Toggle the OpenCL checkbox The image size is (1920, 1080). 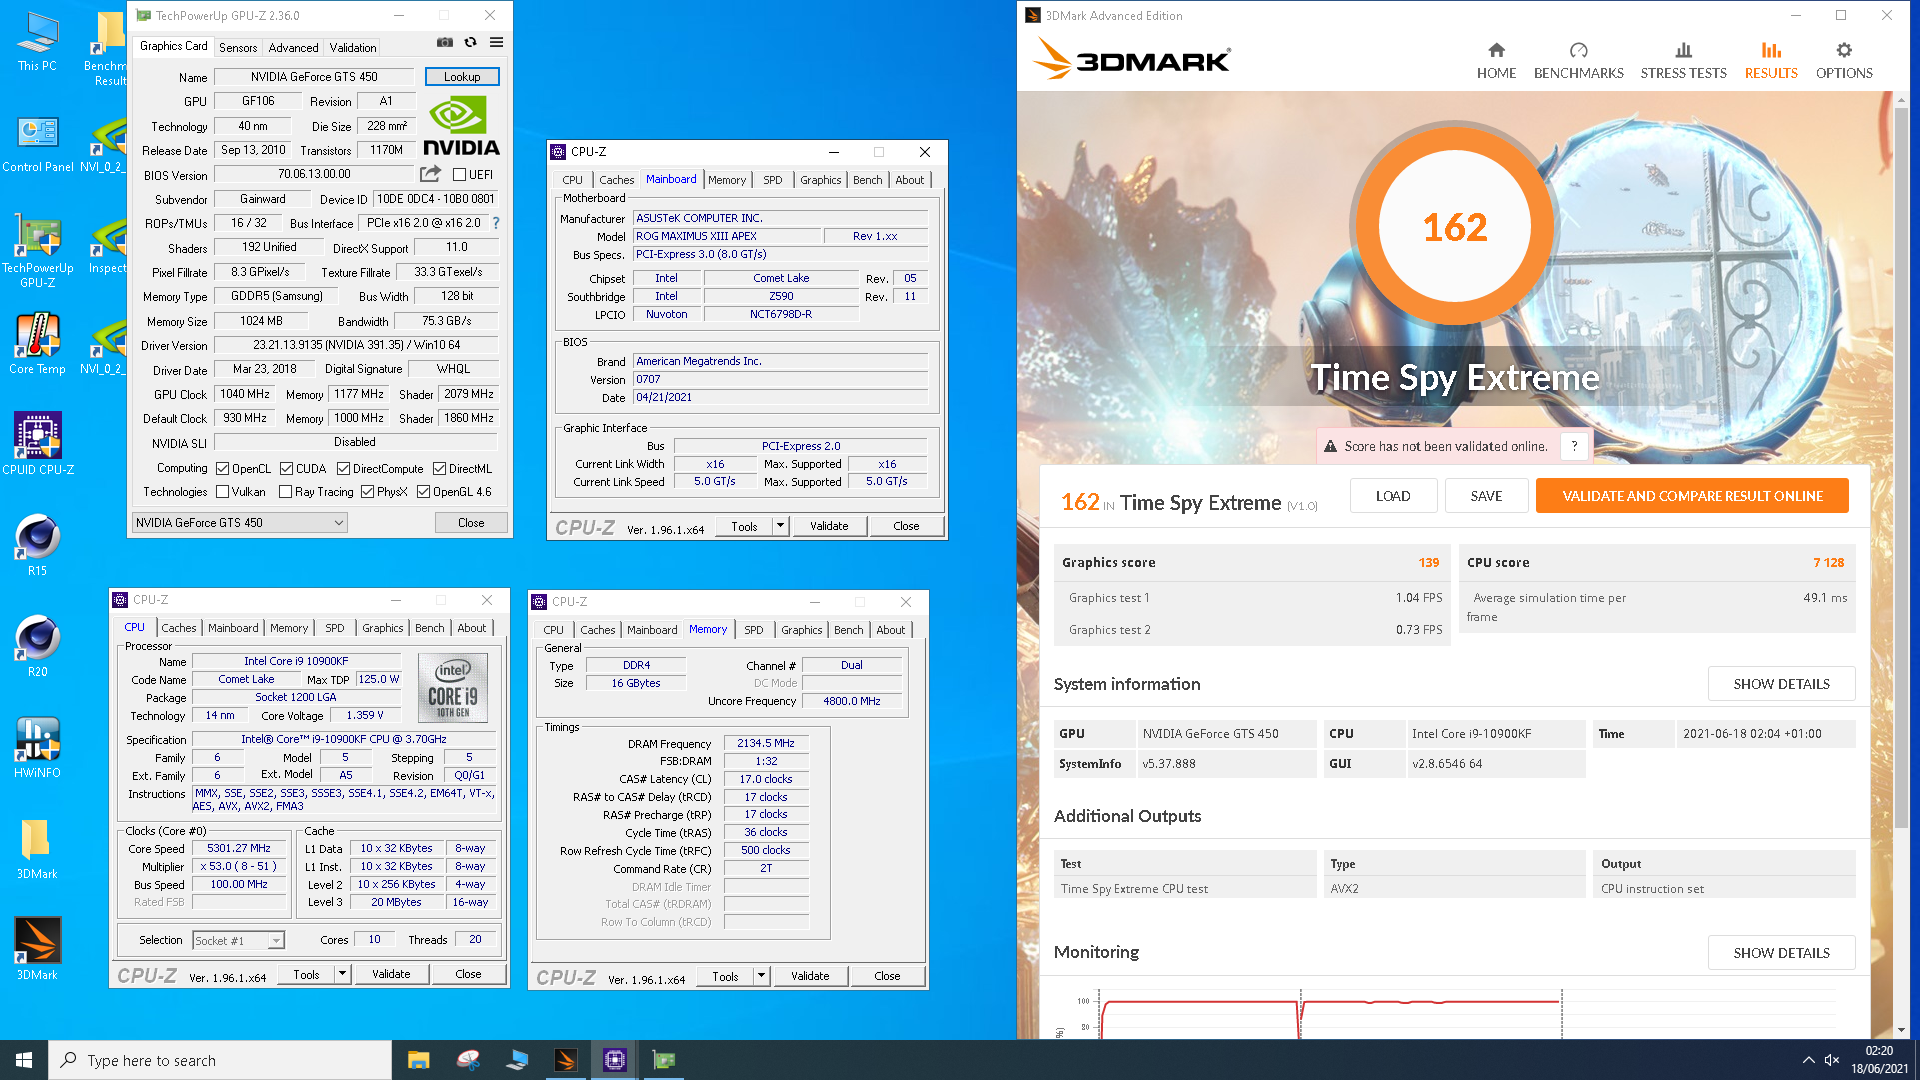pyautogui.click(x=222, y=468)
